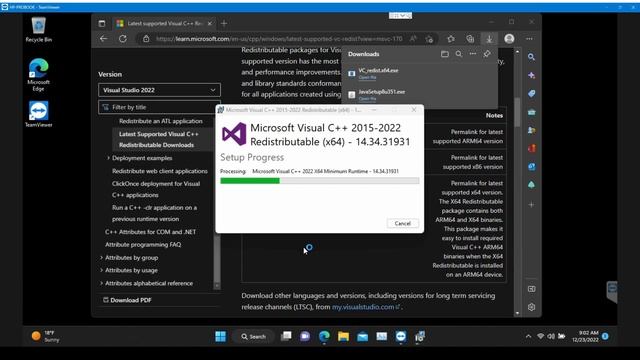Image resolution: width=640 pixels, height=360 pixels.
Task: Pin the Downloads panel
Action: [x=487, y=54]
